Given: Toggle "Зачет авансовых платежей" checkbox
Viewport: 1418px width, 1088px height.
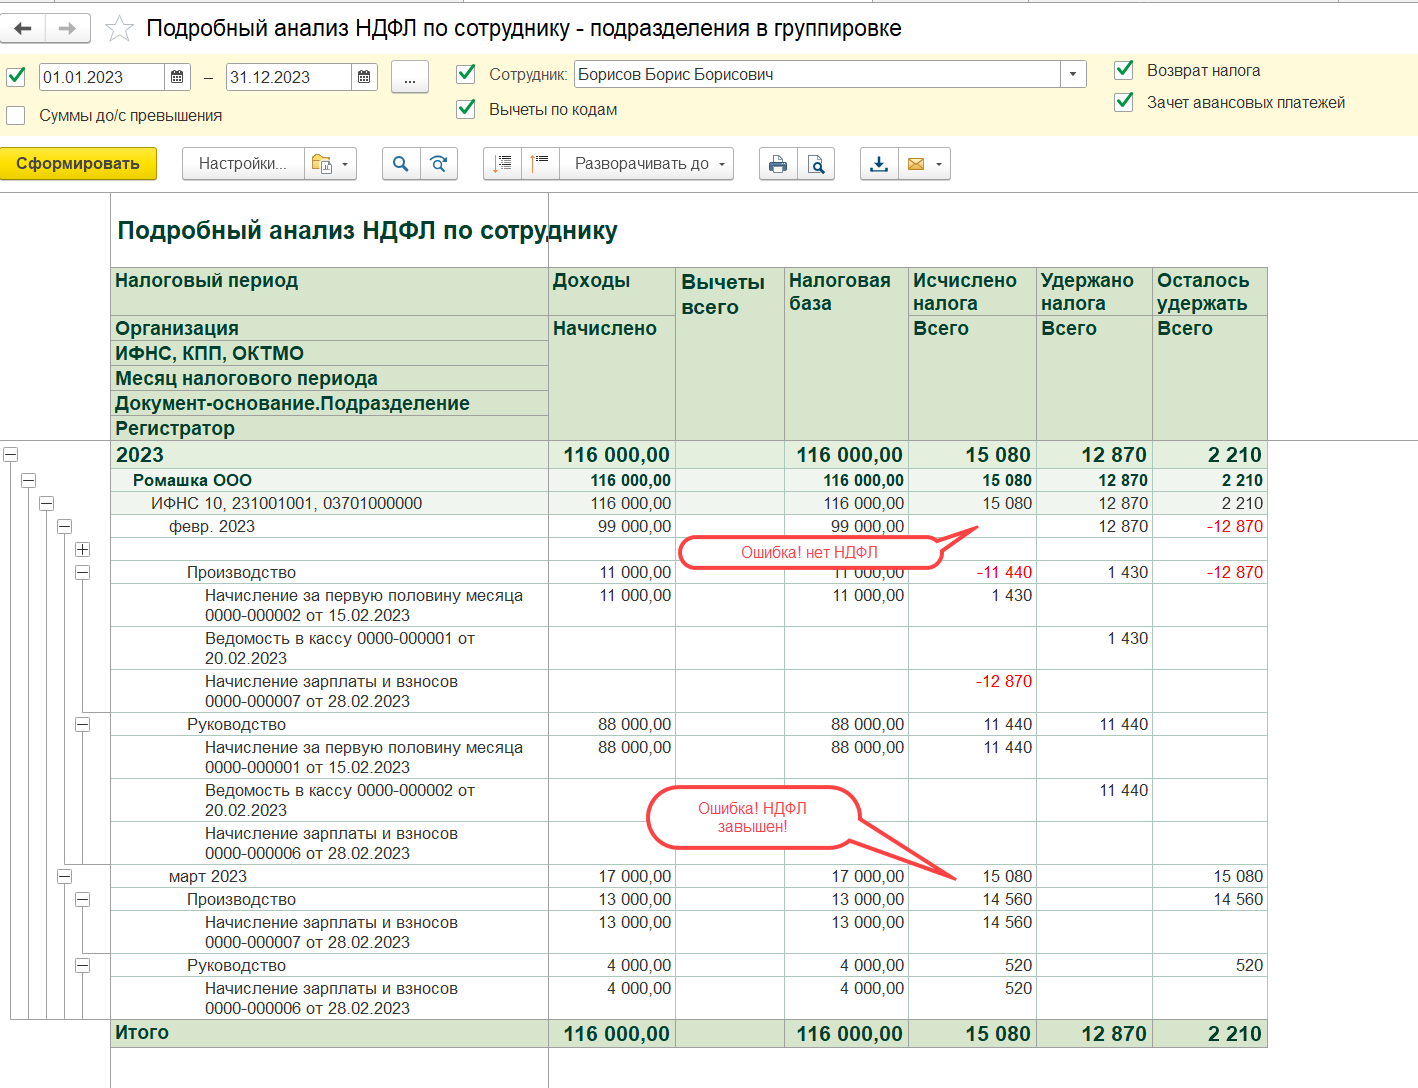Looking at the screenshot, I should [1124, 102].
